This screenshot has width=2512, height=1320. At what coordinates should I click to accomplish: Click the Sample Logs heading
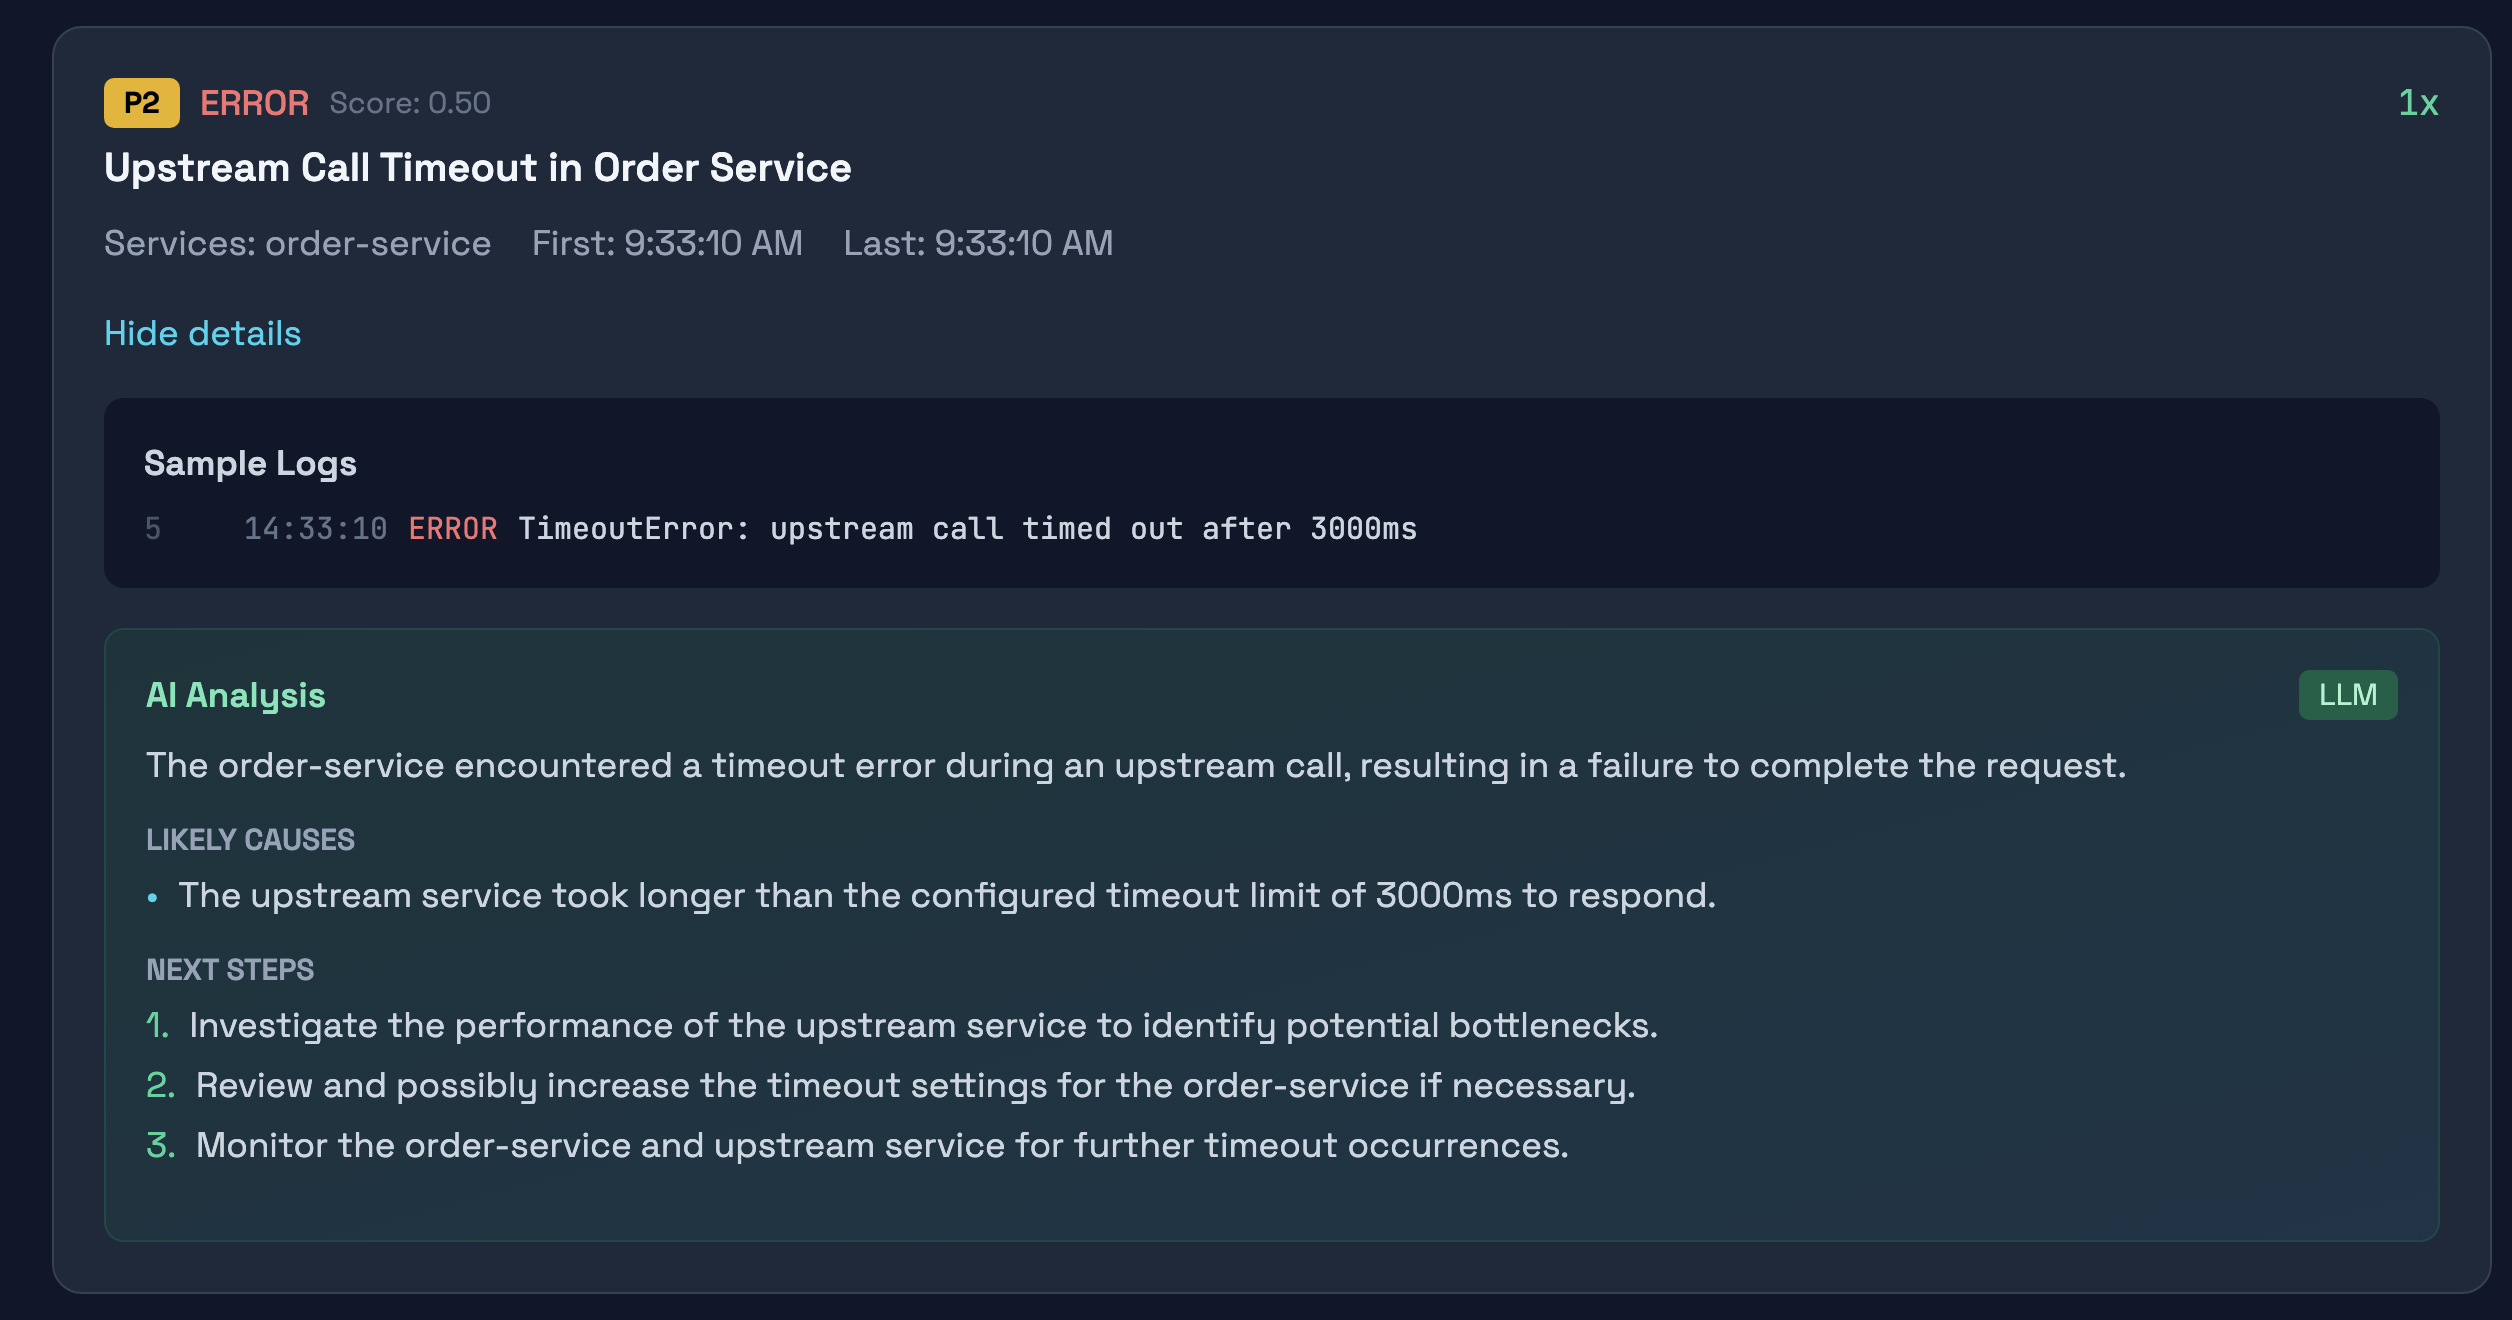[x=250, y=463]
